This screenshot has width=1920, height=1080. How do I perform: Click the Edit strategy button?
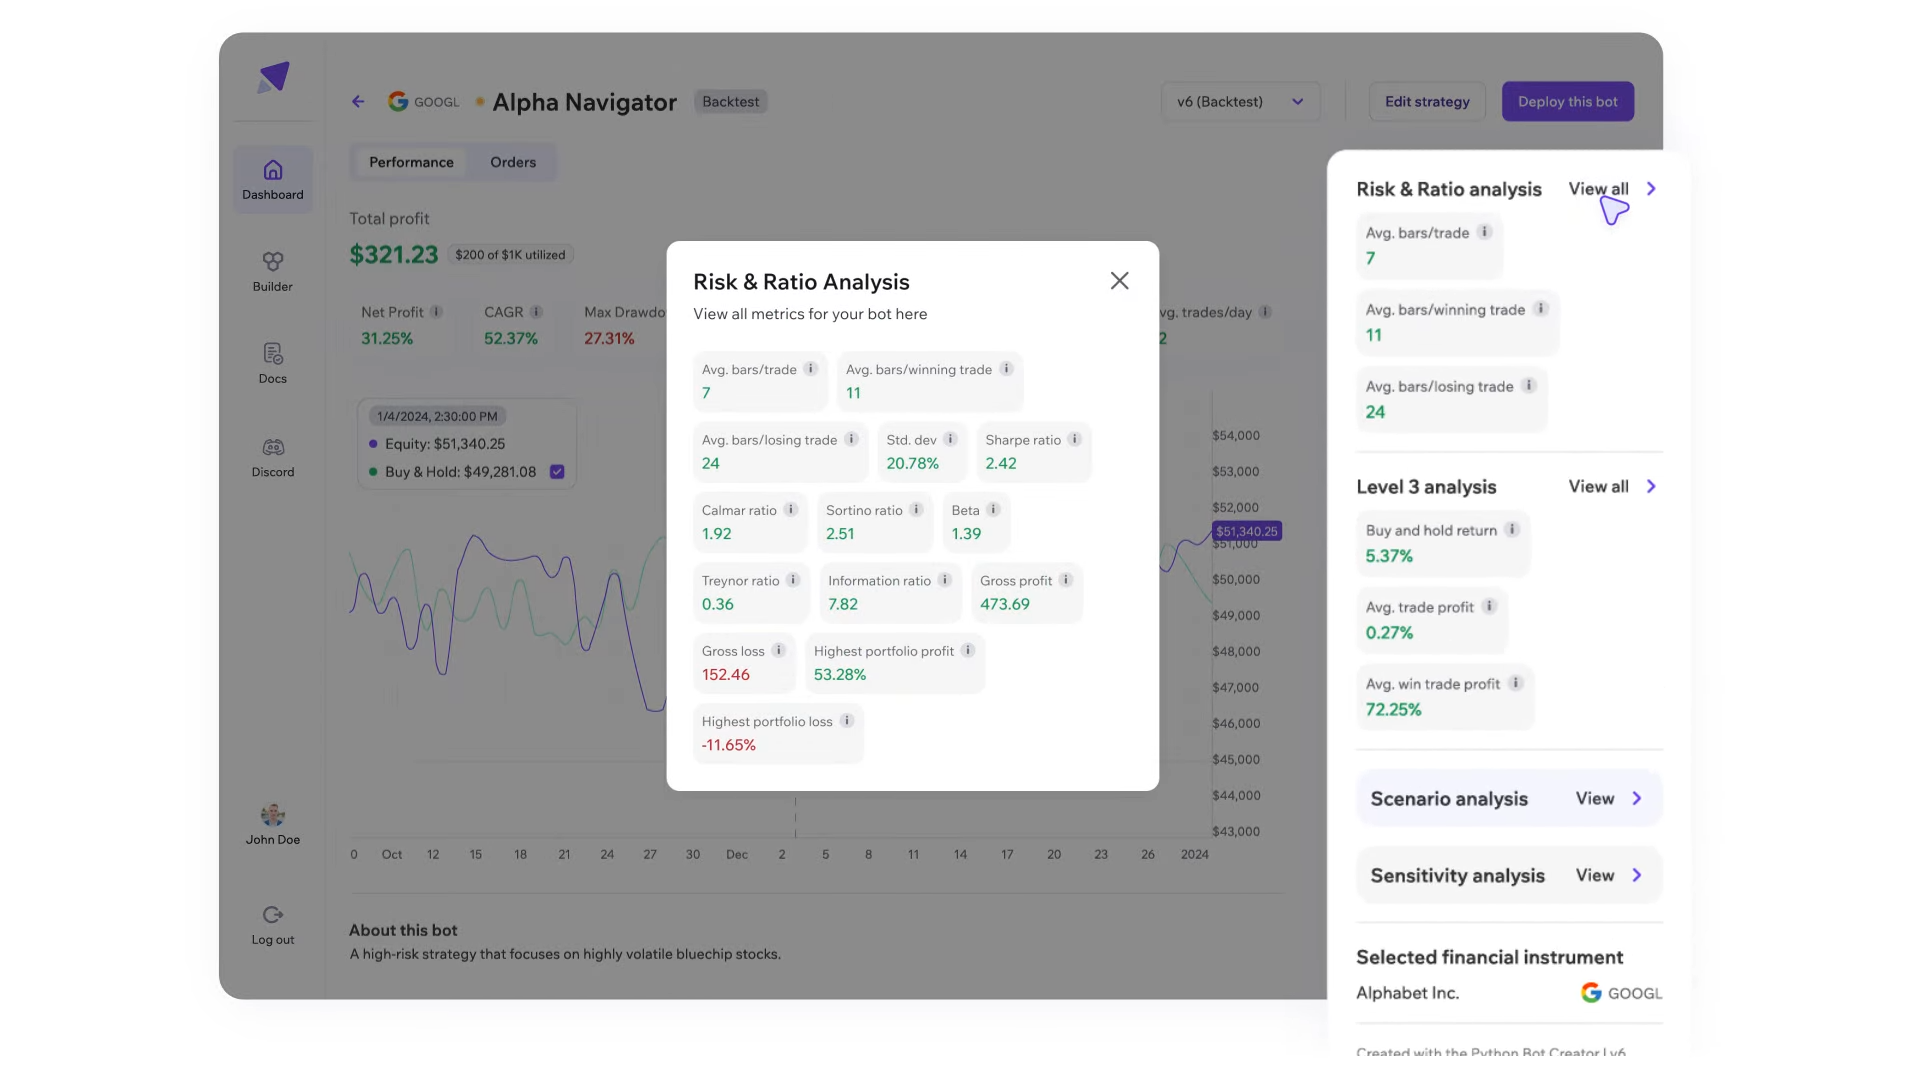(1427, 102)
